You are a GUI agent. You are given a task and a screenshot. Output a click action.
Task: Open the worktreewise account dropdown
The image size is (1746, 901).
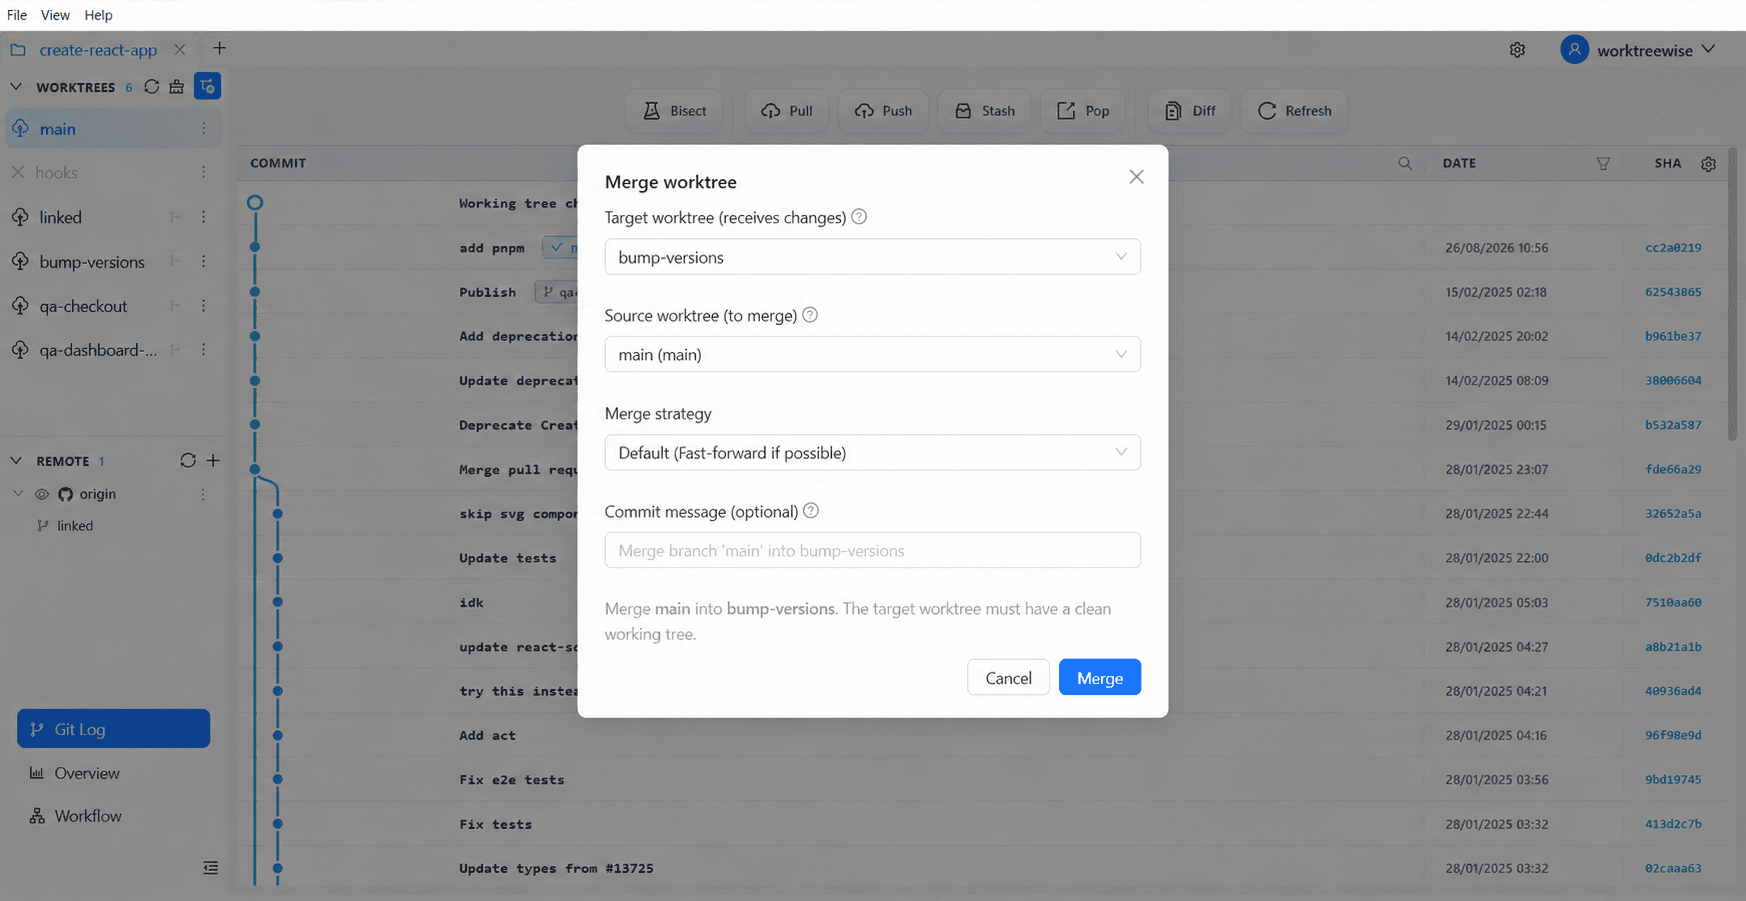[x=1638, y=50]
